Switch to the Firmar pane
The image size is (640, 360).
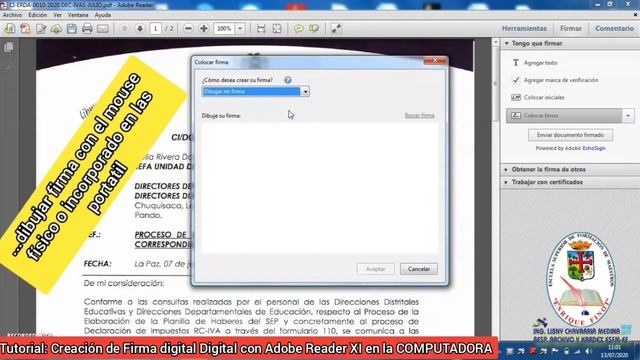[x=571, y=28]
